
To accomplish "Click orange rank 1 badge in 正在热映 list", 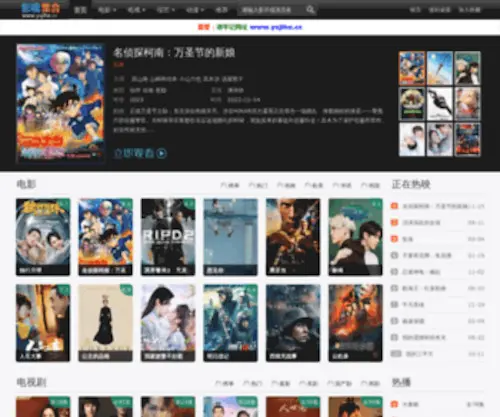I will tap(394, 206).
